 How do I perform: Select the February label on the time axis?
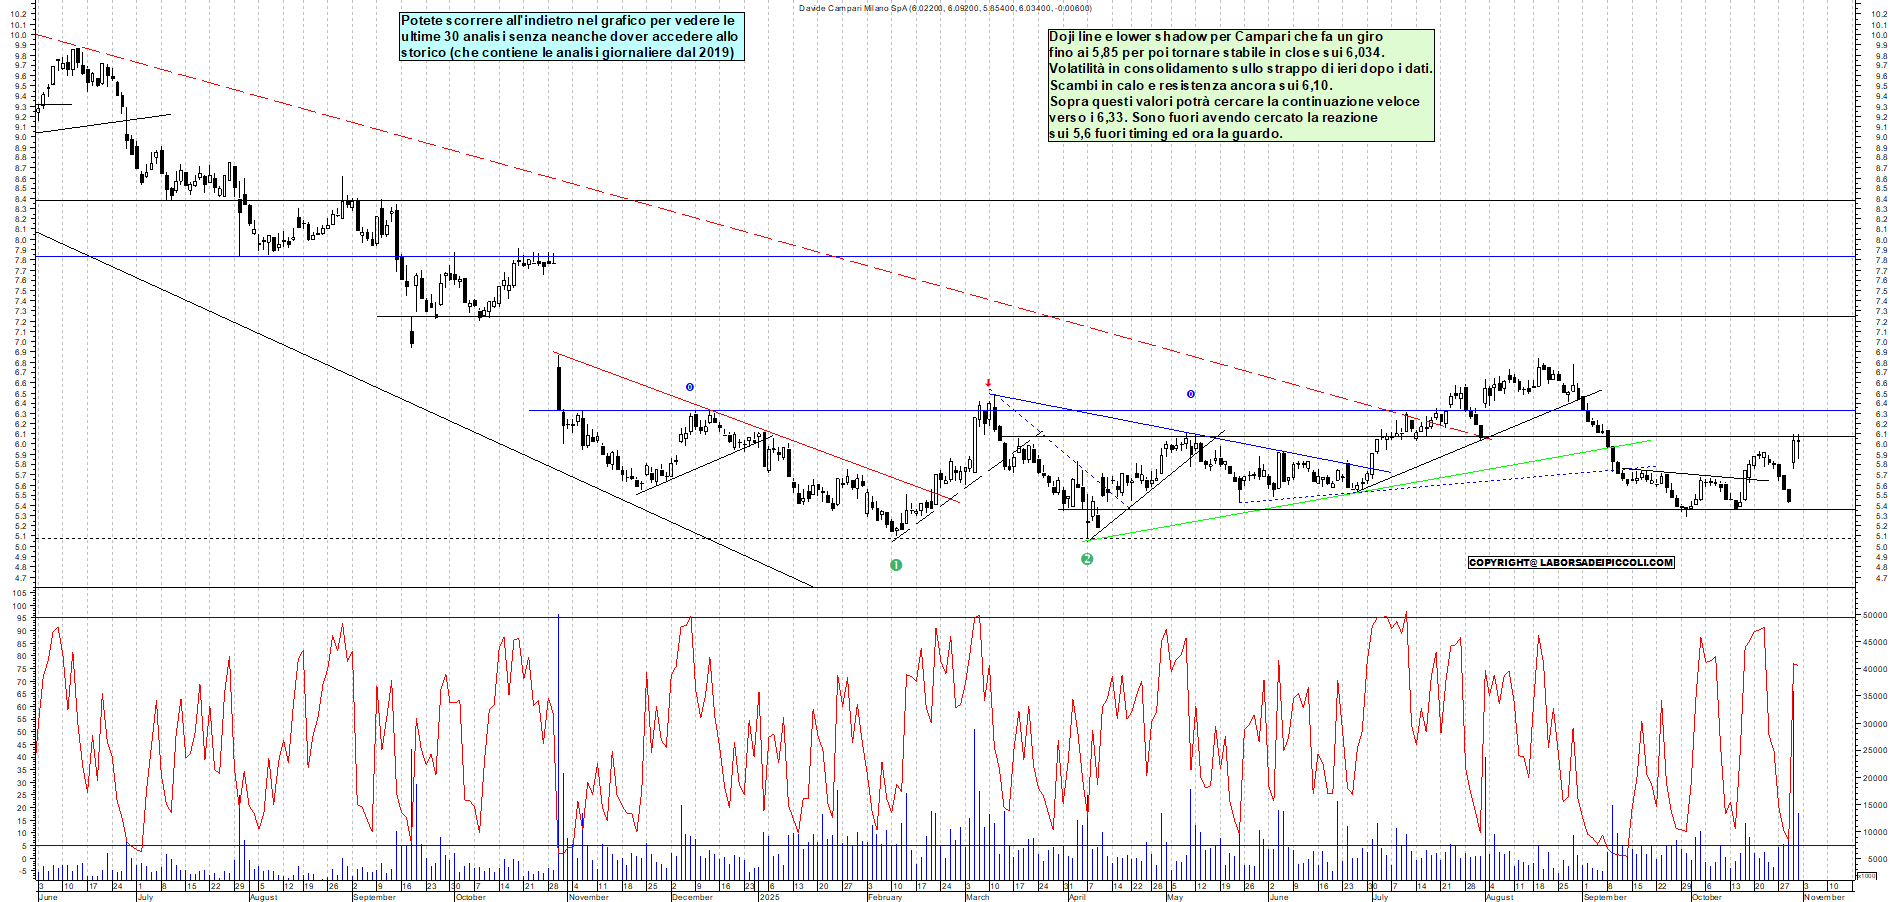[885, 897]
